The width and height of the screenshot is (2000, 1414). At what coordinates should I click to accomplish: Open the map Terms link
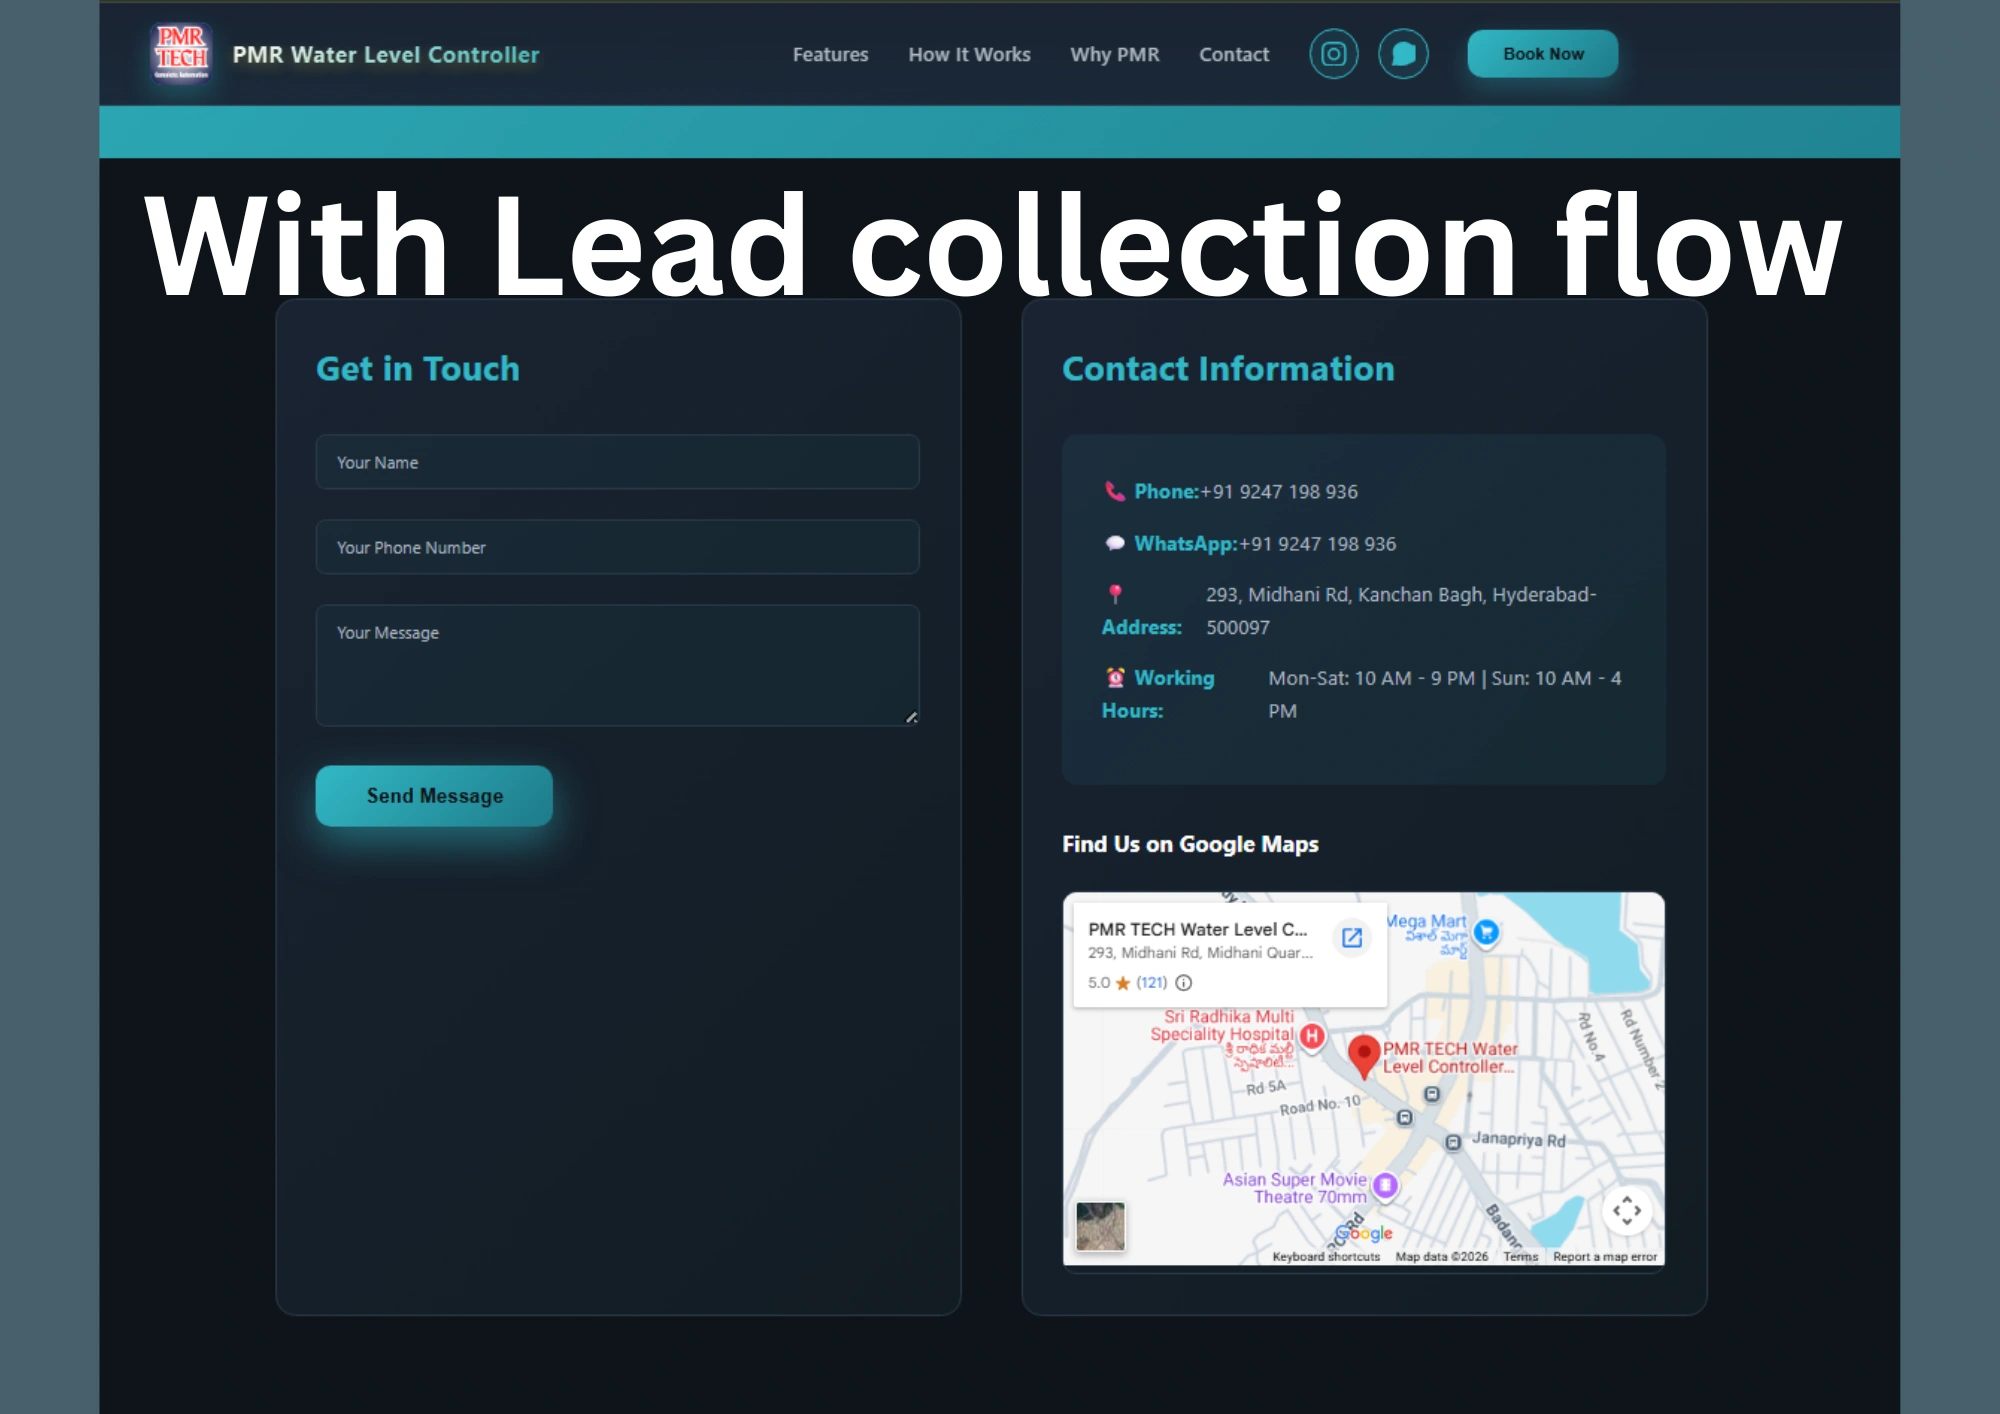tap(1520, 1257)
